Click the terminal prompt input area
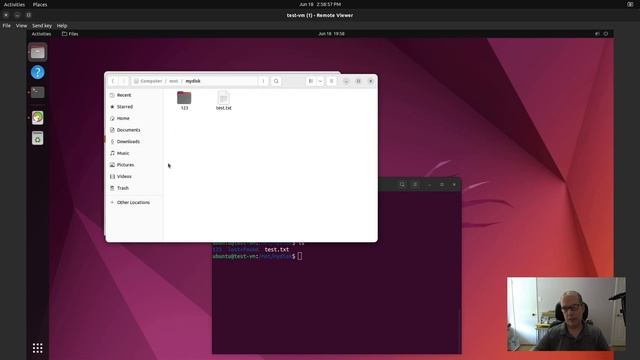640x360 pixels. click(x=300, y=256)
